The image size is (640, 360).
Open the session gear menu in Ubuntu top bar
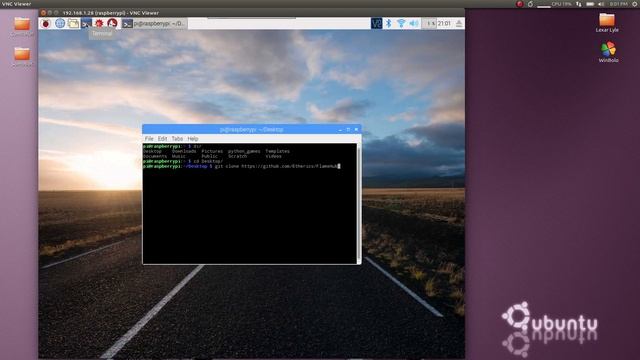(636, 4)
